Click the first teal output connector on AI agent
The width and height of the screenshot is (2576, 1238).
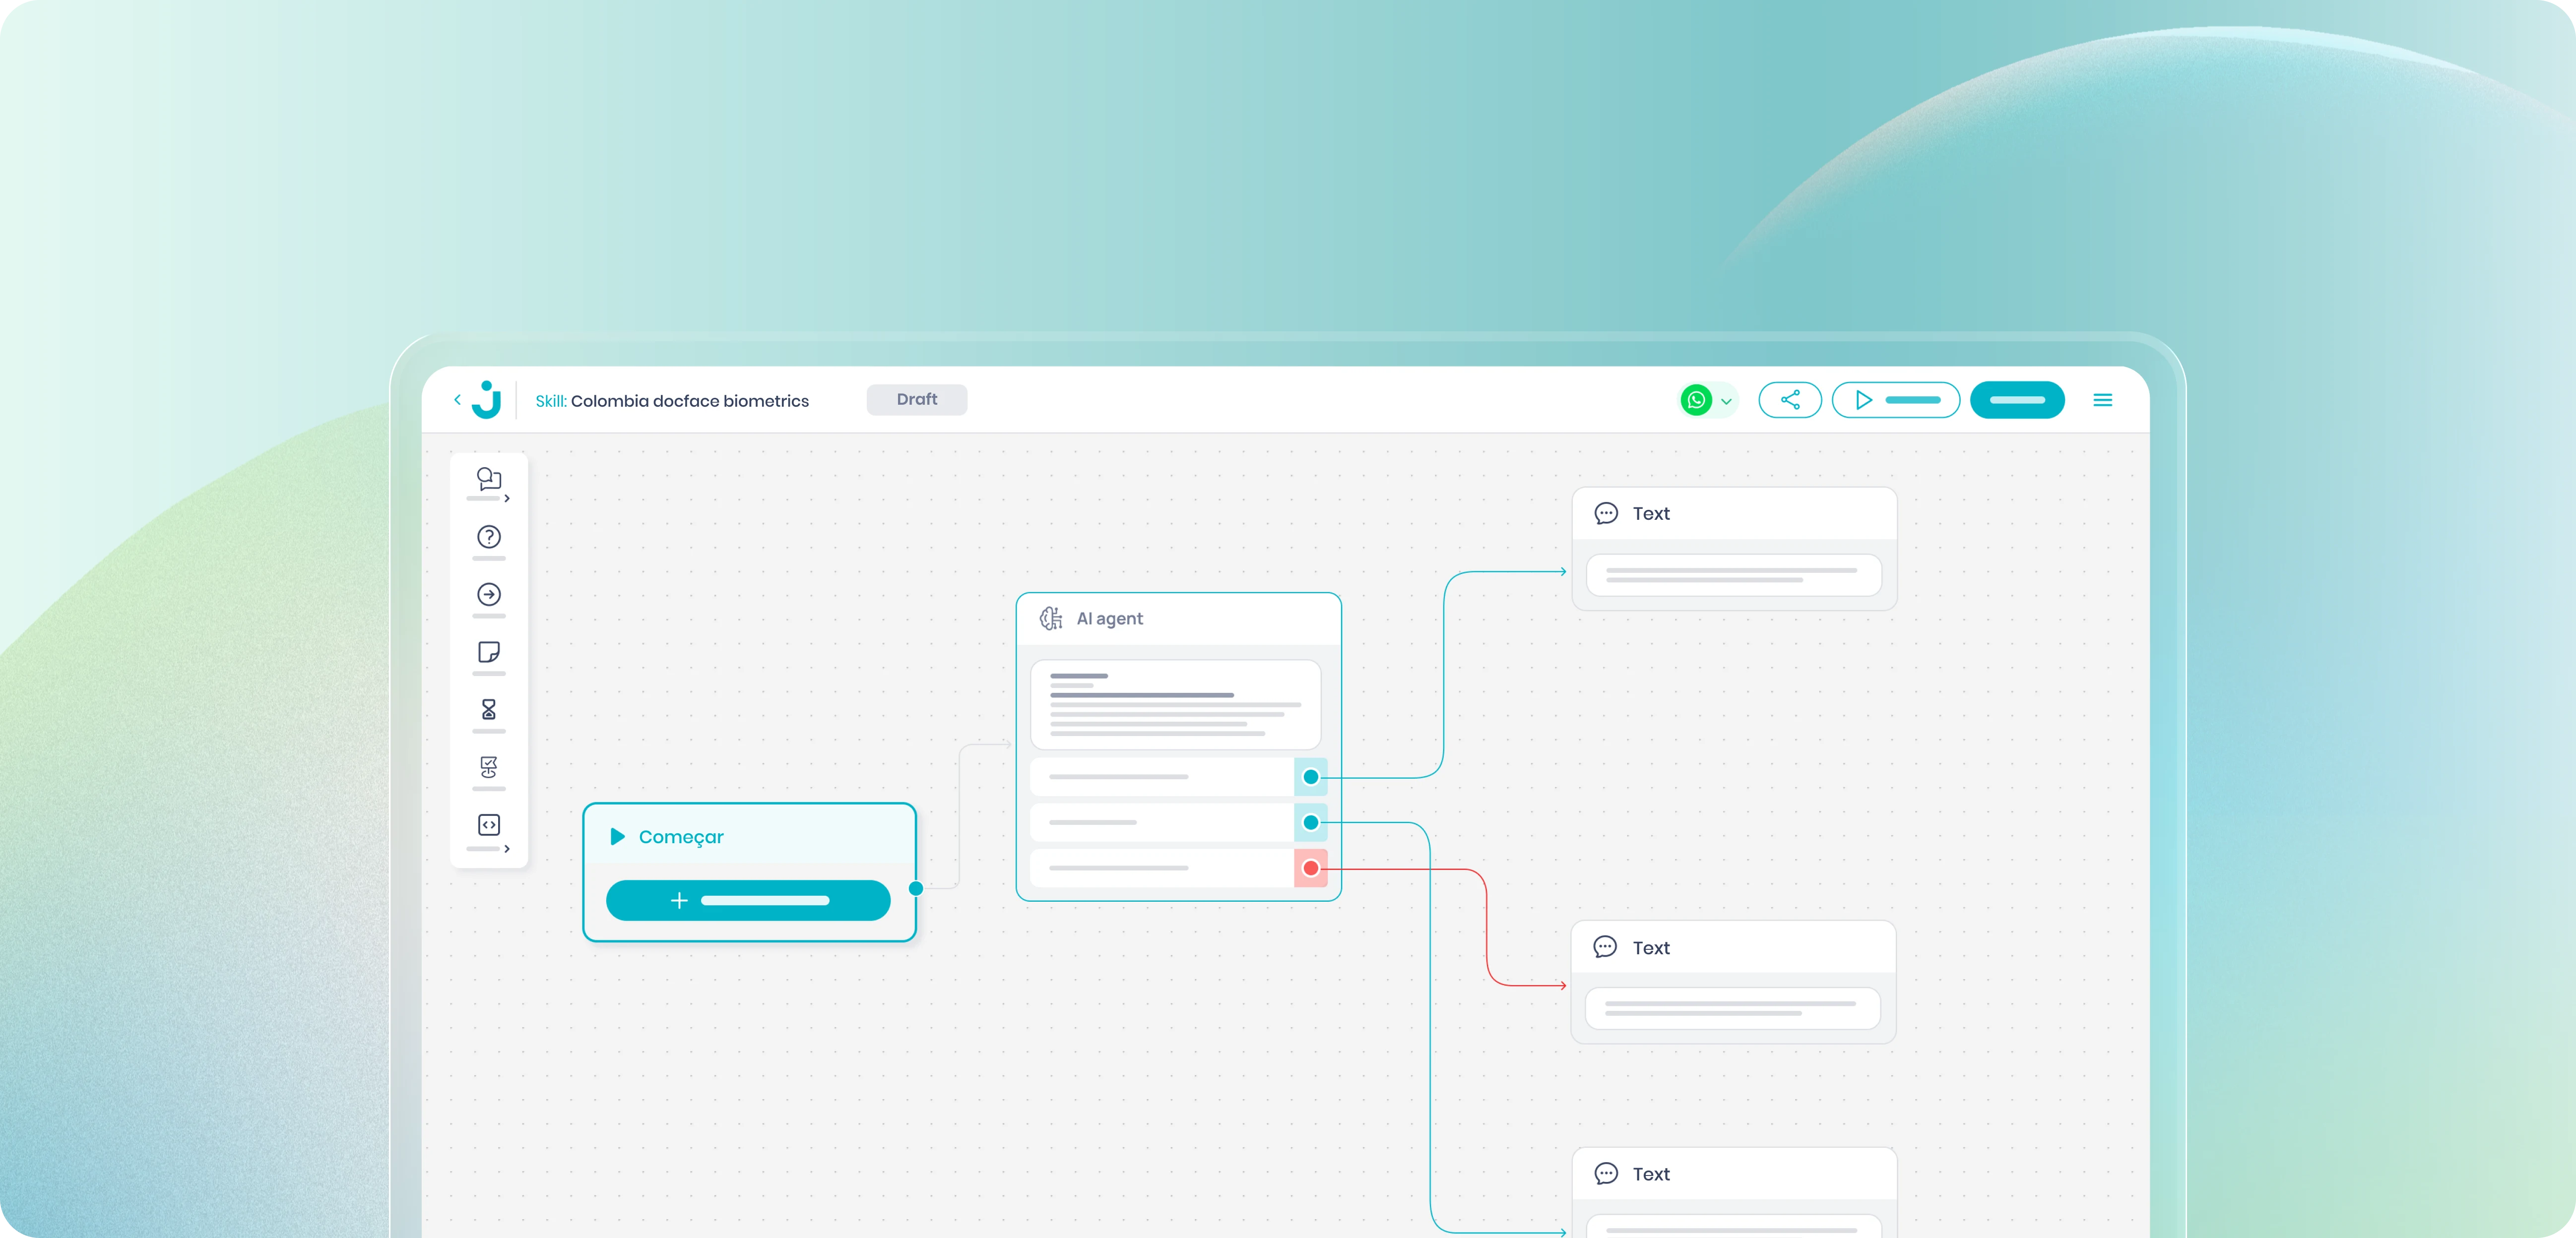click(1310, 777)
